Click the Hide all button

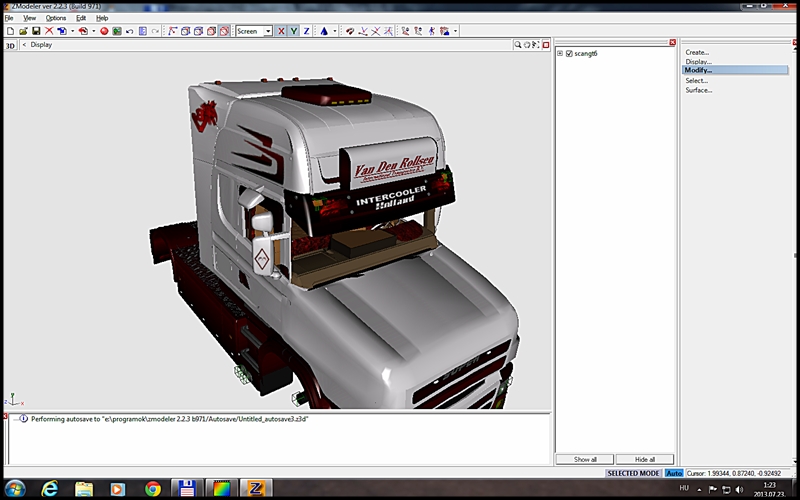(x=644, y=459)
